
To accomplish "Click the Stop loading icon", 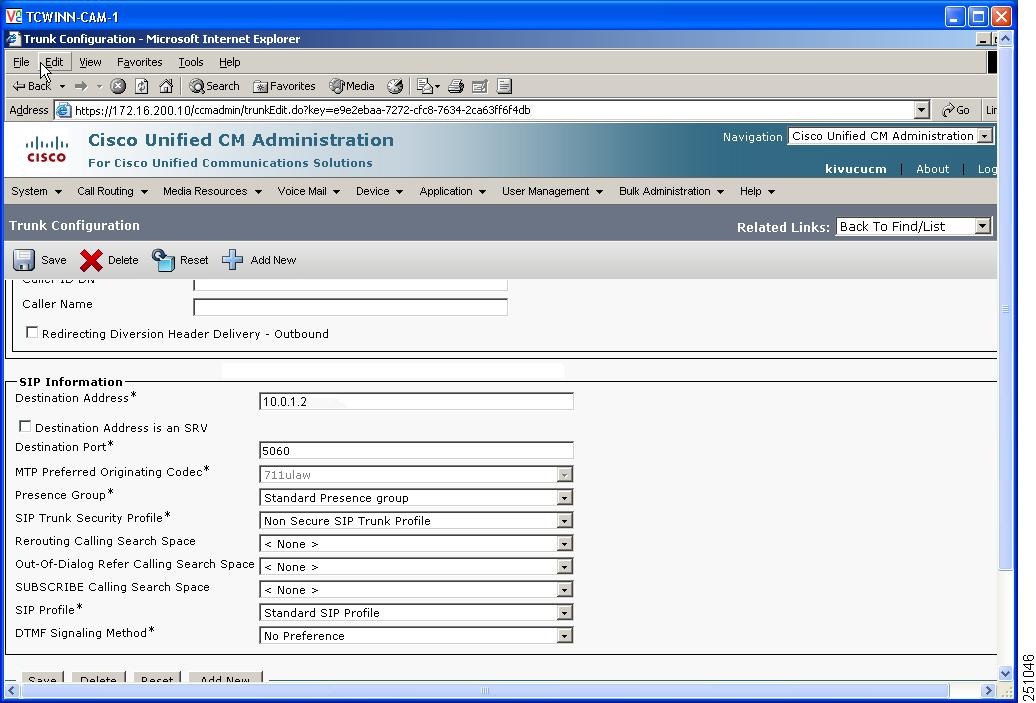I will [x=118, y=86].
